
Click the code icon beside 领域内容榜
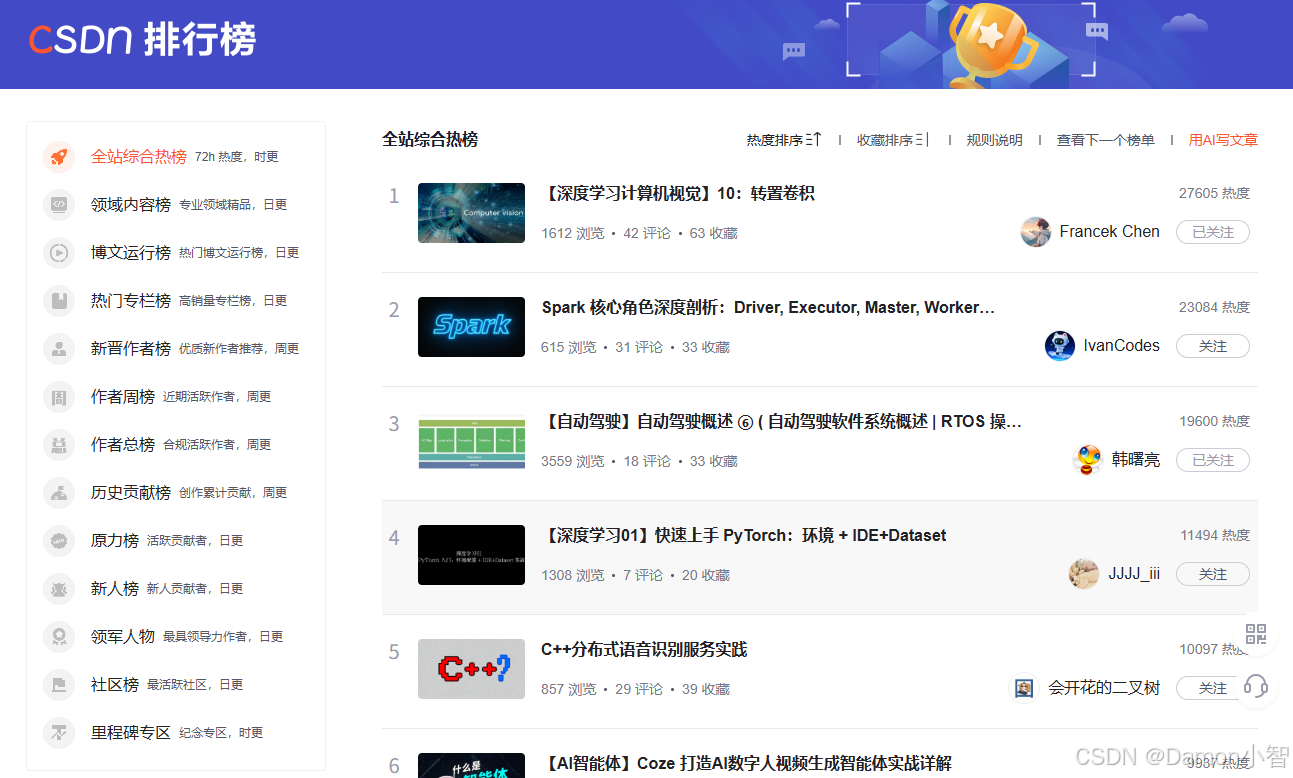pos(59,205)
